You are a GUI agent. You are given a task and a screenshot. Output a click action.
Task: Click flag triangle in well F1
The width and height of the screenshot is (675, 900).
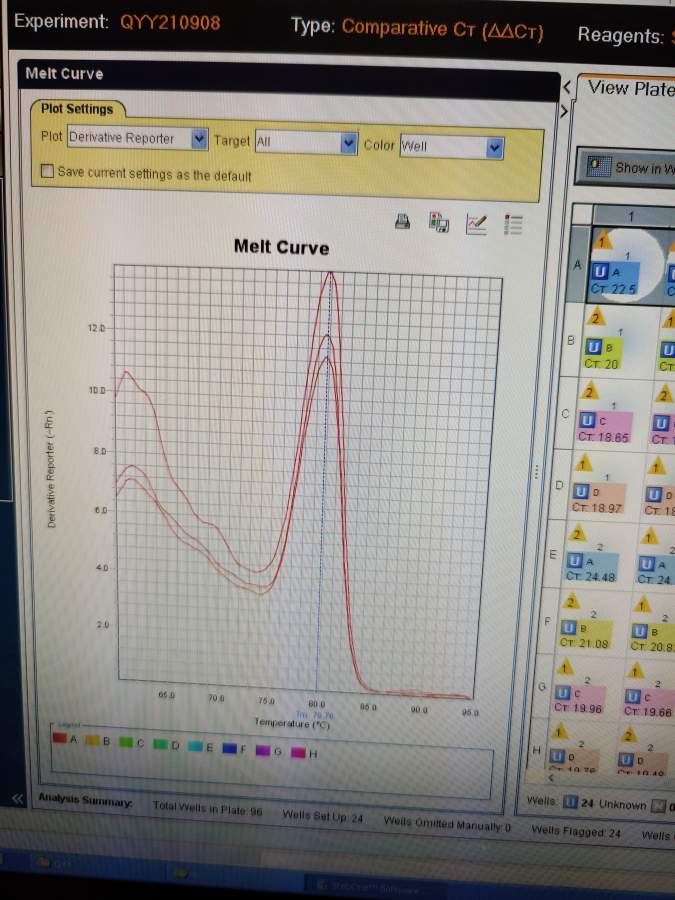[x=570, y=602]
